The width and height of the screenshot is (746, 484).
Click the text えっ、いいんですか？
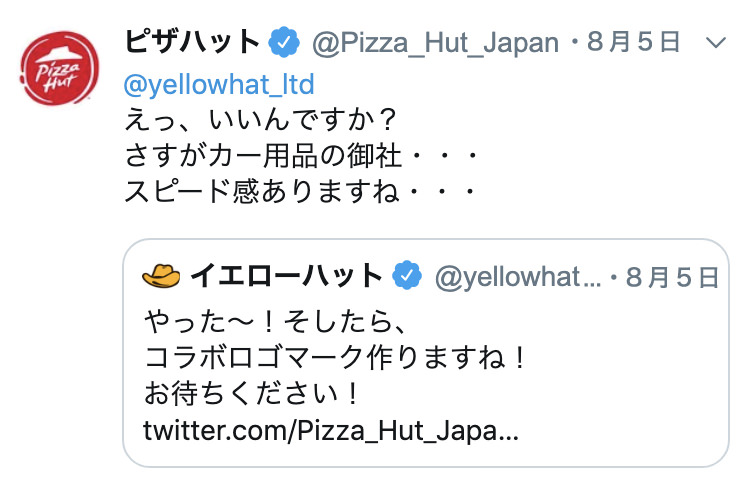pos(261,119)
